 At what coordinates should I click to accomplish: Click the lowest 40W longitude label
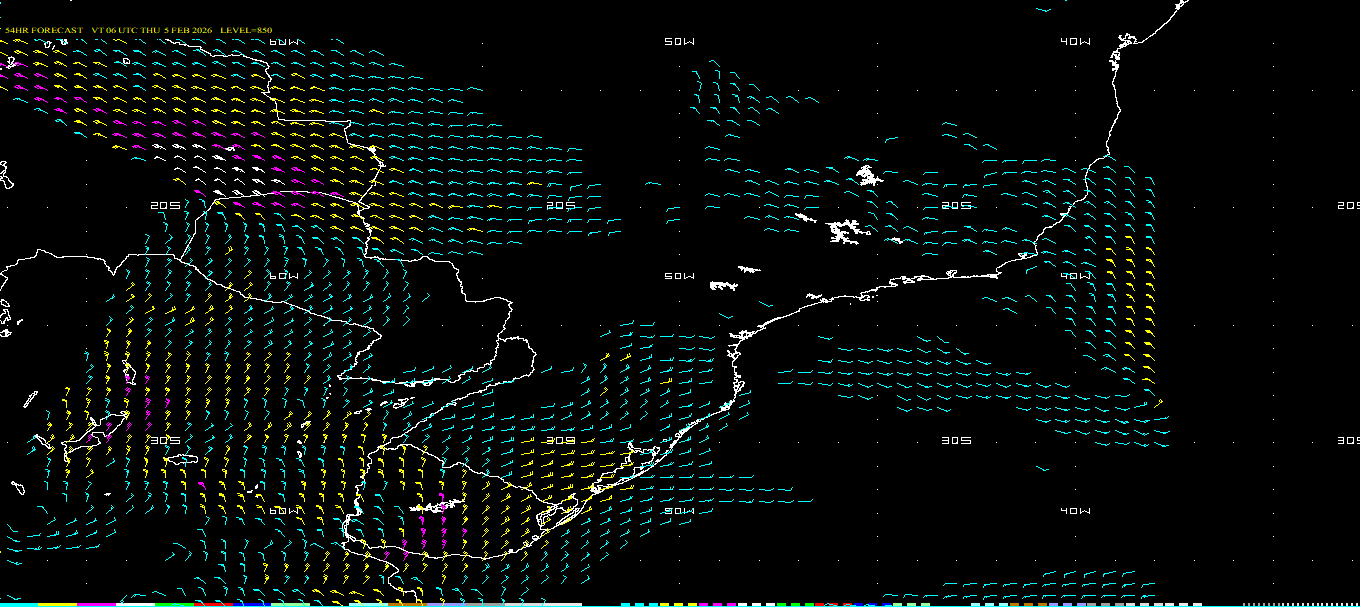coord(1075,511)
